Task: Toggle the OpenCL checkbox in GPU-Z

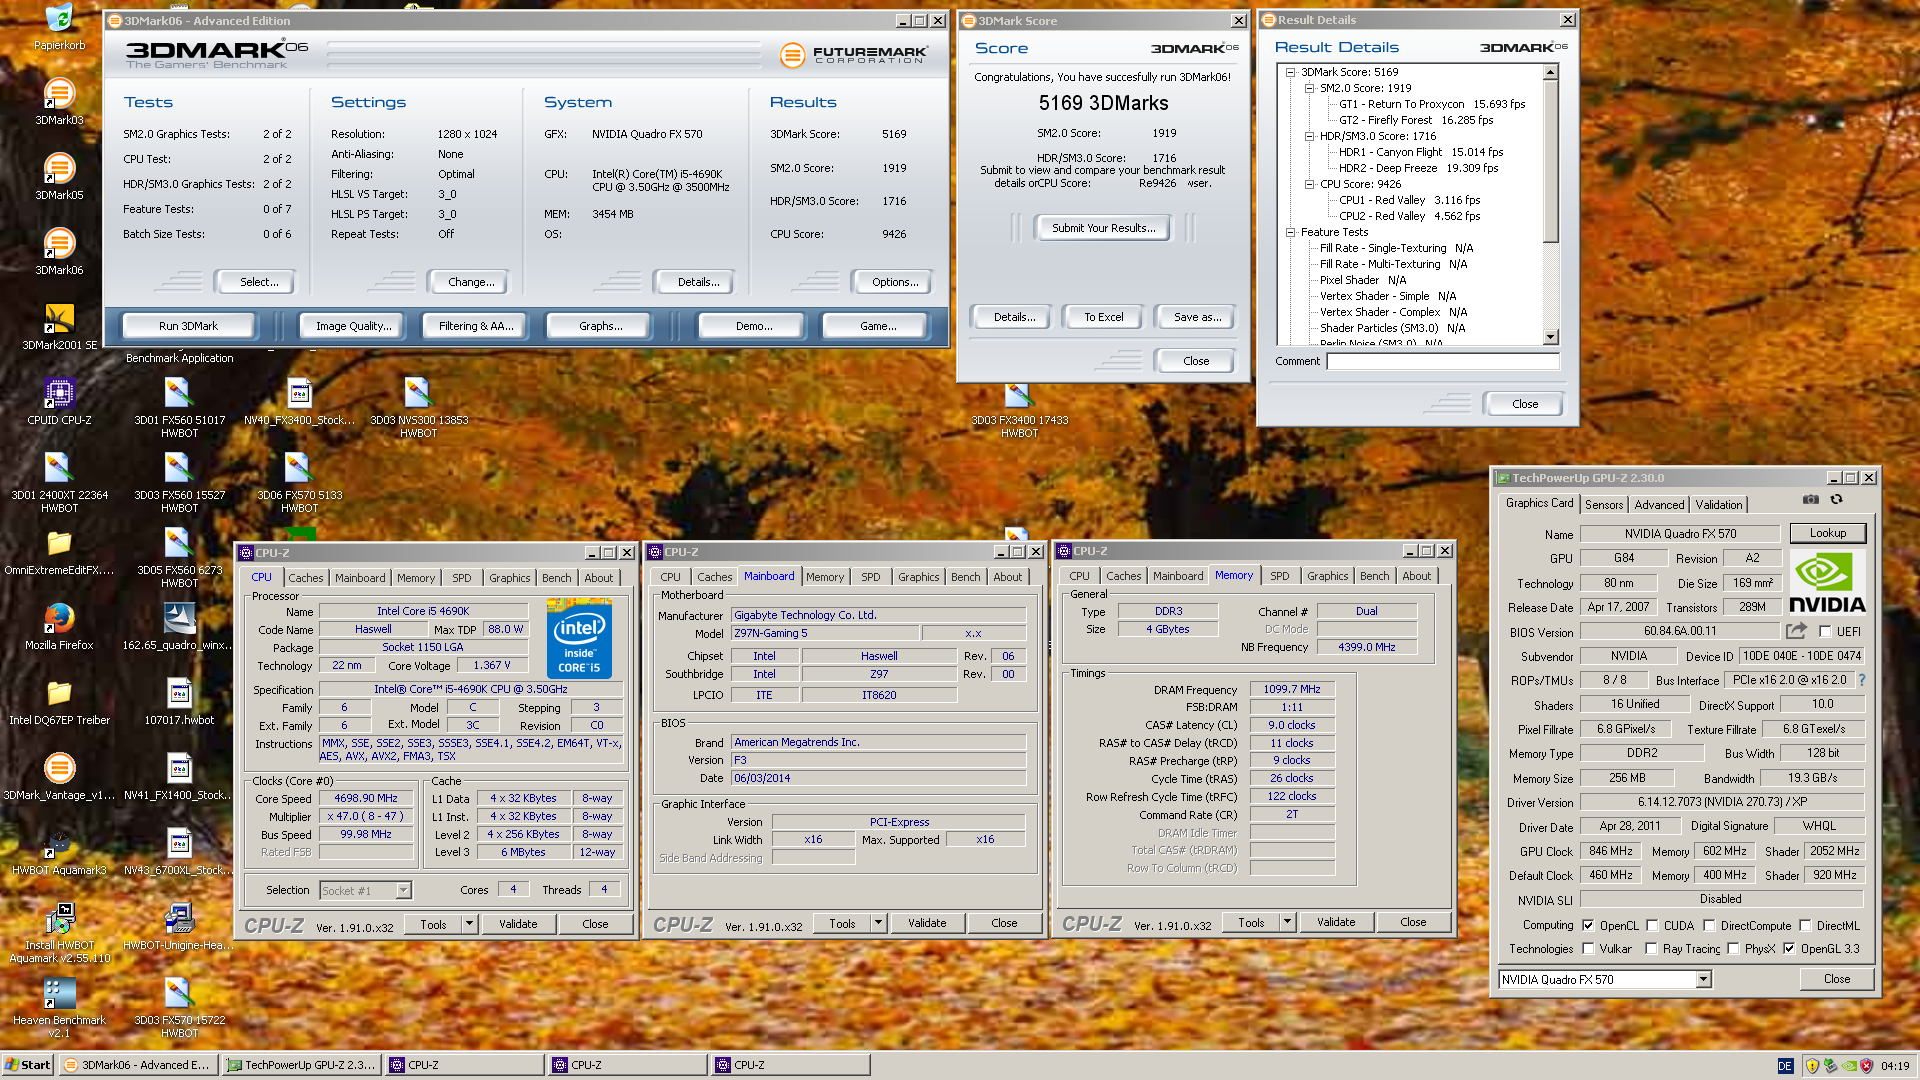Action: 1588,926
